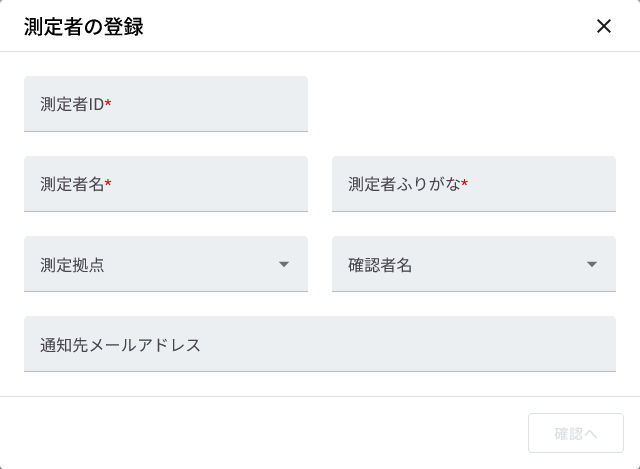Click the 測定拠点 dropdown arrow
The width and height of the screenshot is (640, 469).
284,265
